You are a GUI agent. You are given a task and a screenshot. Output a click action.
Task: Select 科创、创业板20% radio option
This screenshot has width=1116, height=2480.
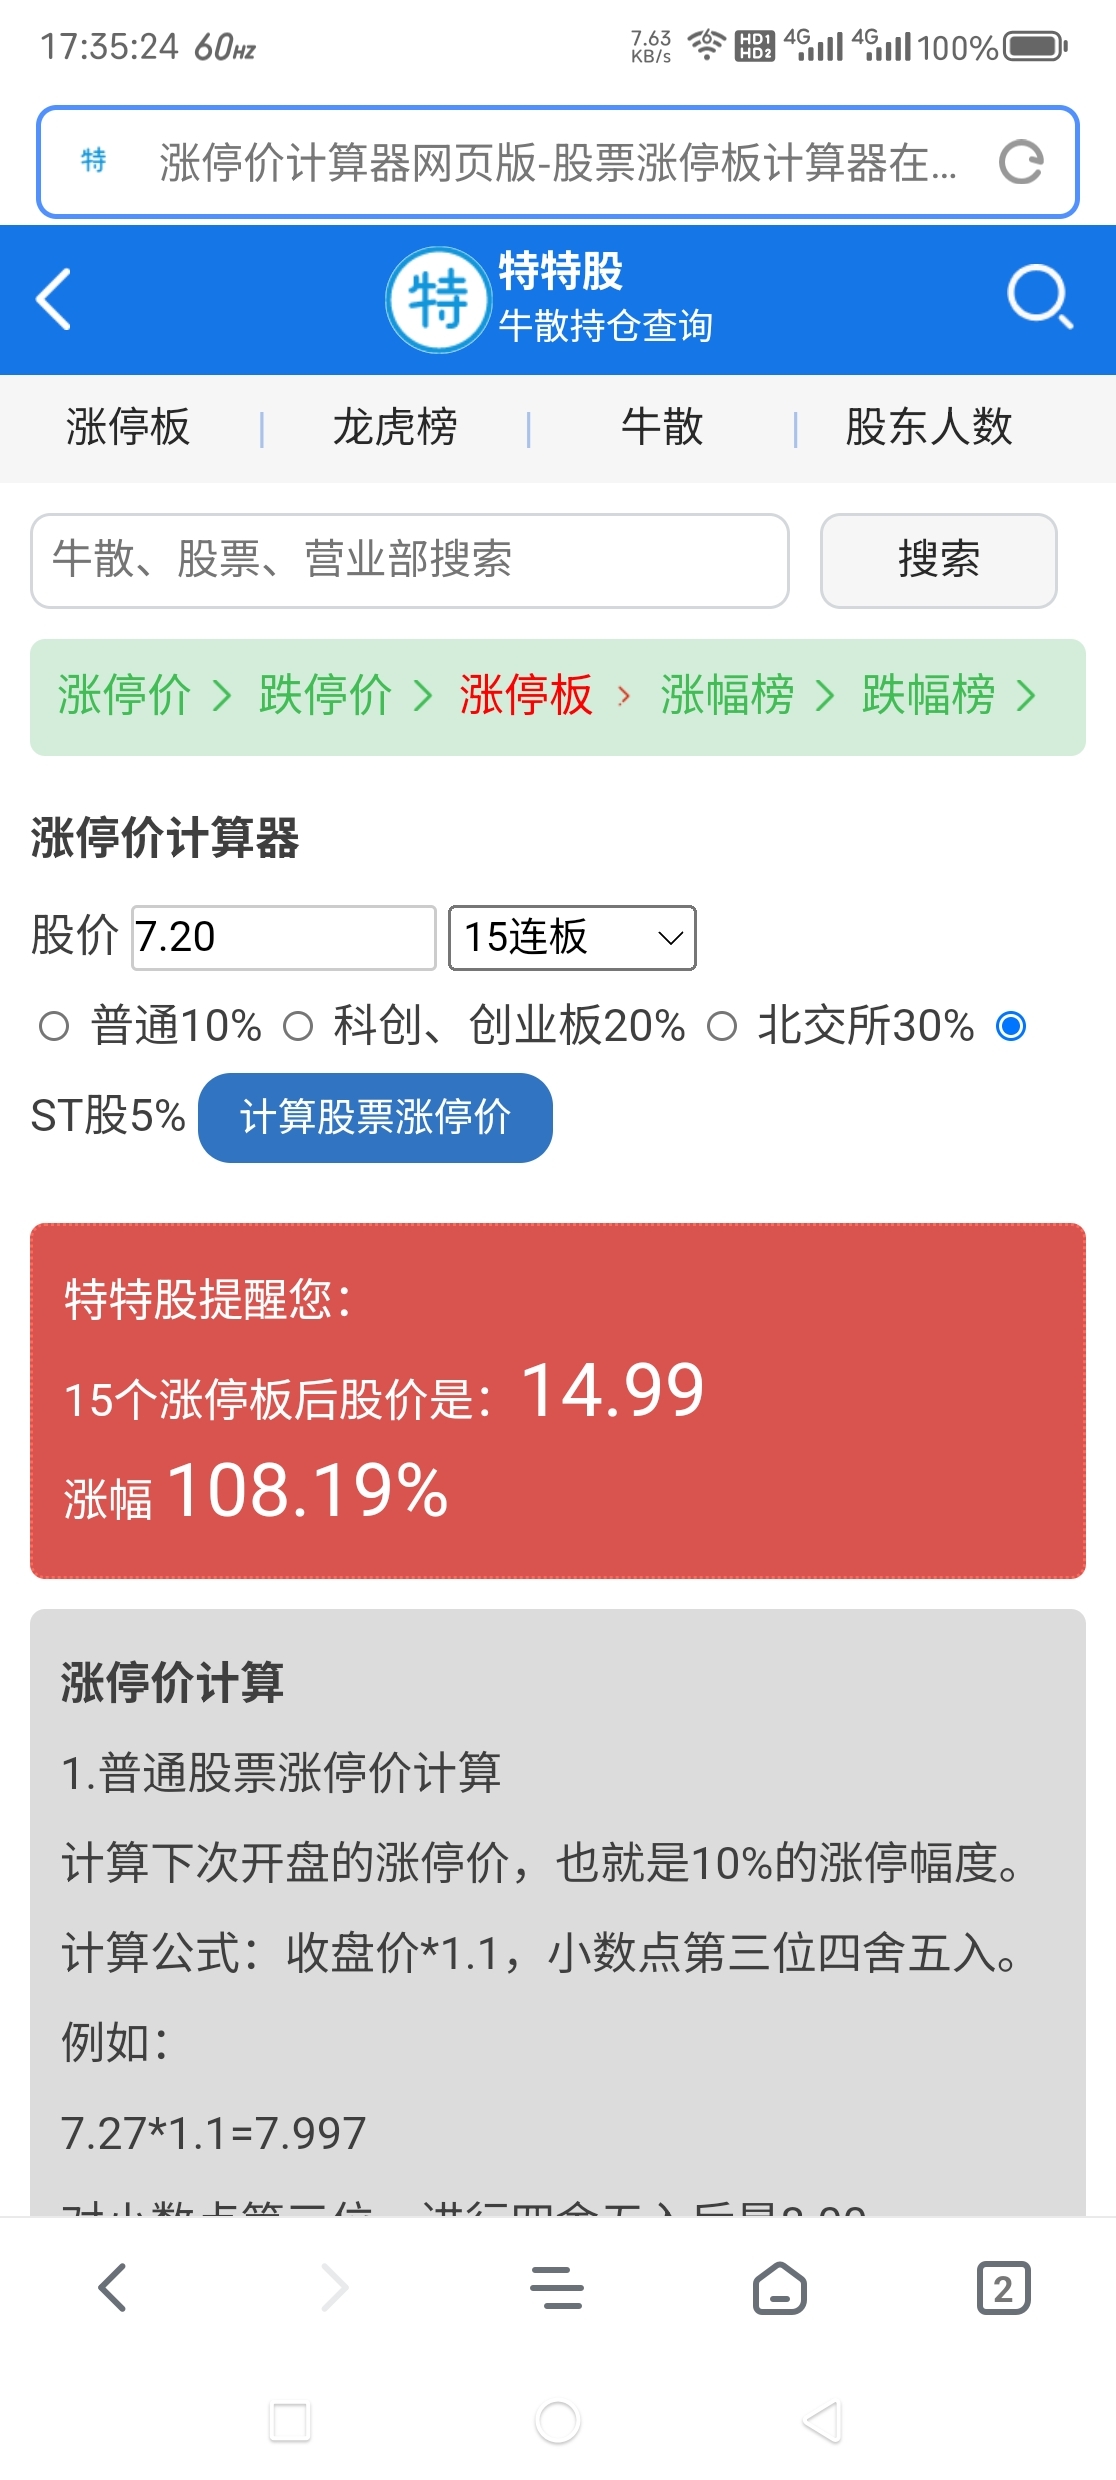click(x=298, y=1026)
